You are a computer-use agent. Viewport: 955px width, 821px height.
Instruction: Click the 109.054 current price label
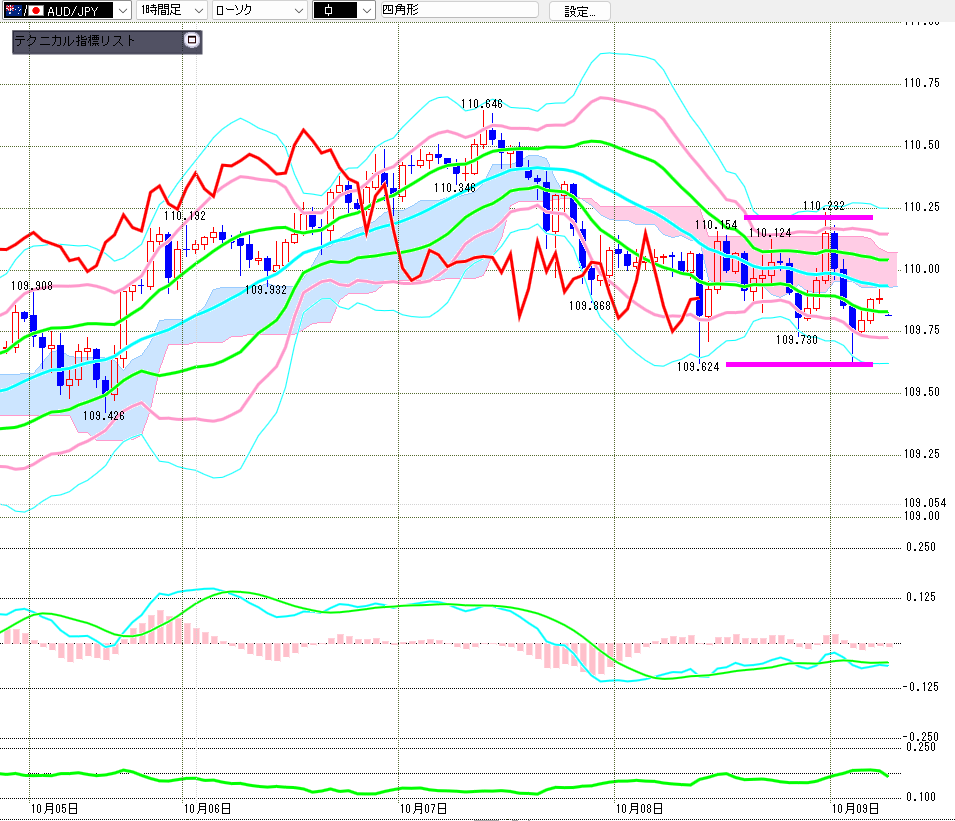[x=925, y=502]
